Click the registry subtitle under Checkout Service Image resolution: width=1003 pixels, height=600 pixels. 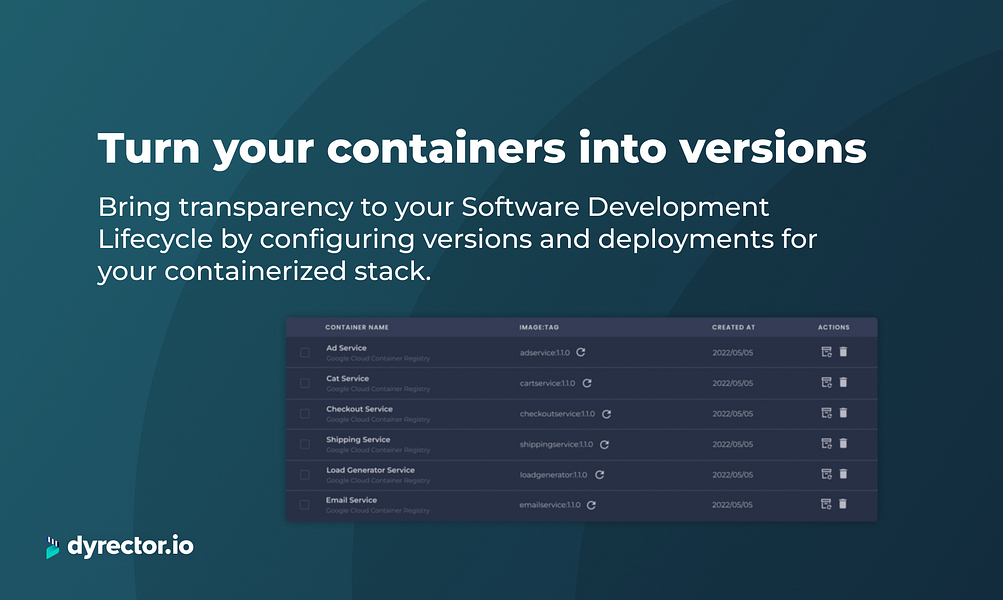(378, 420)
